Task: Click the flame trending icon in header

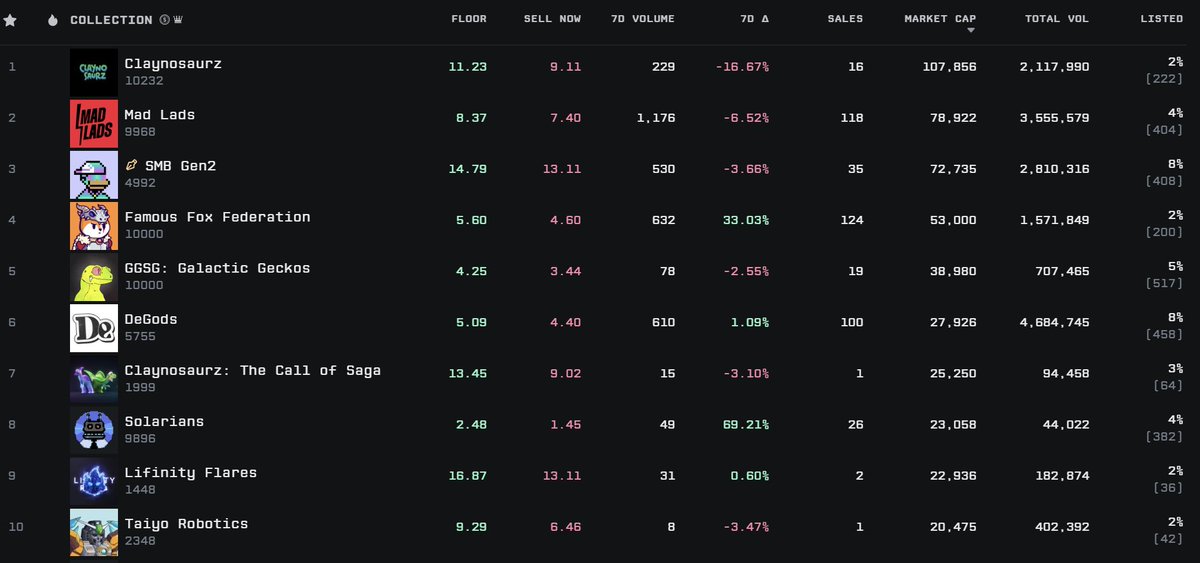Action: pyautogui.click(x=53, y=20)
